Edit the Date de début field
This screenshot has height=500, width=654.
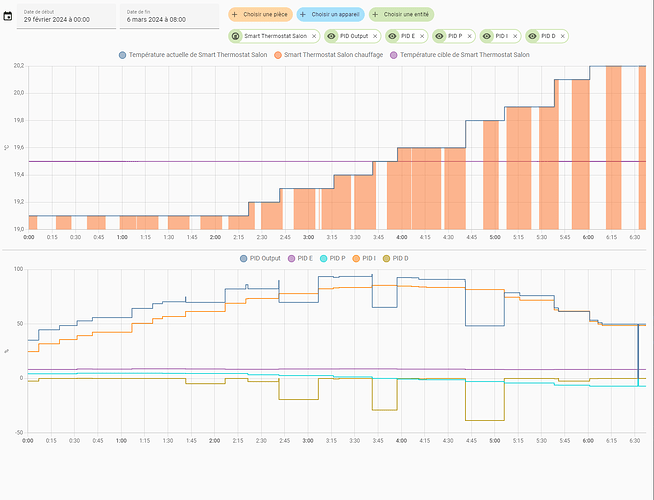pos(66,16)
